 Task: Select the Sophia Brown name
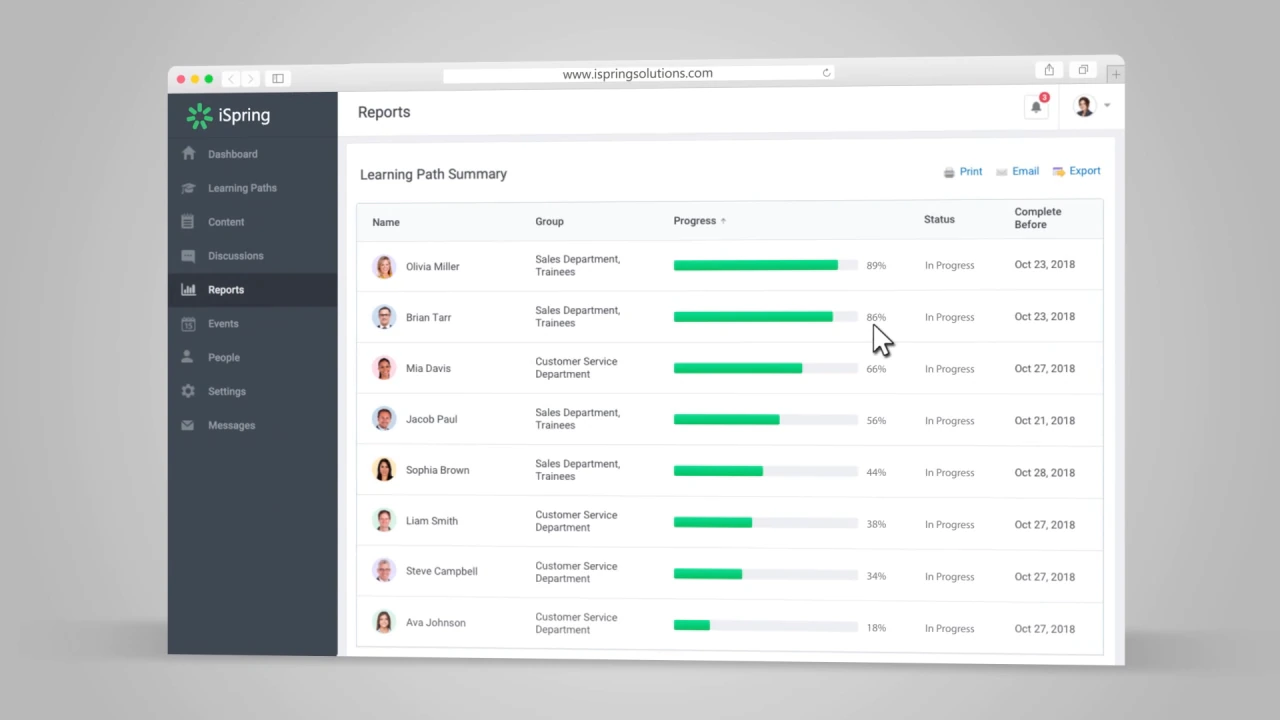[x=437, y=470]
